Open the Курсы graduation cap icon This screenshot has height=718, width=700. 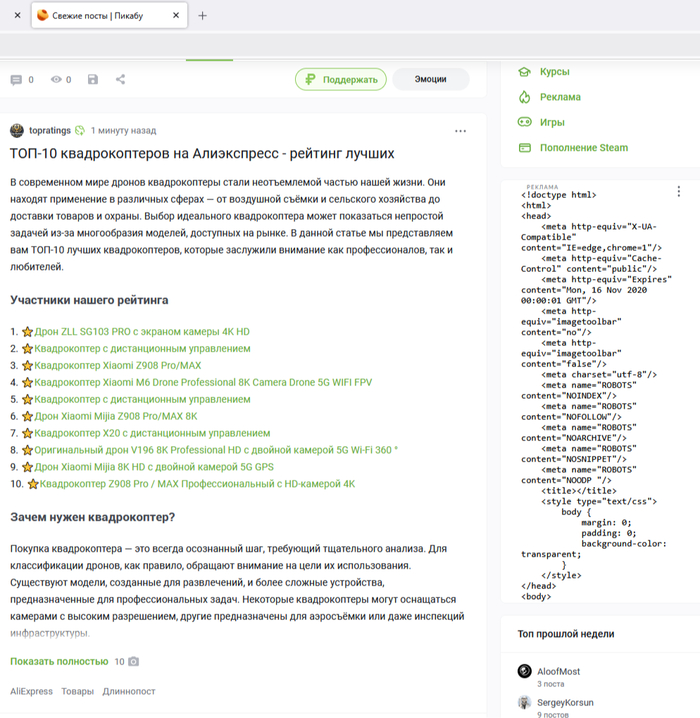tap(524, 72)
